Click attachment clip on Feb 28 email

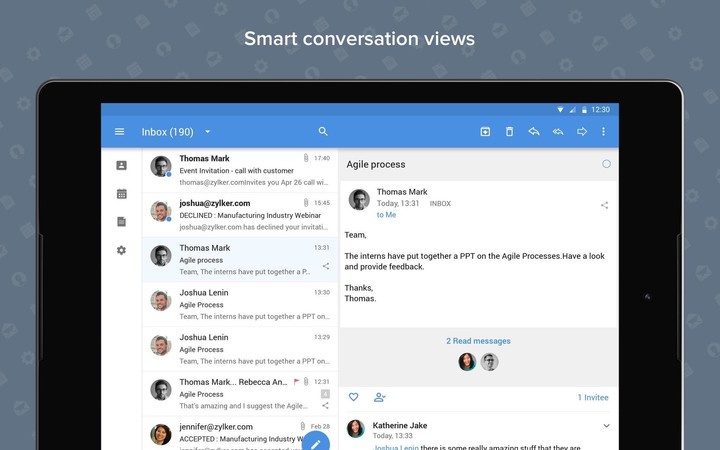pyautogui.click(x=303, y=426)
